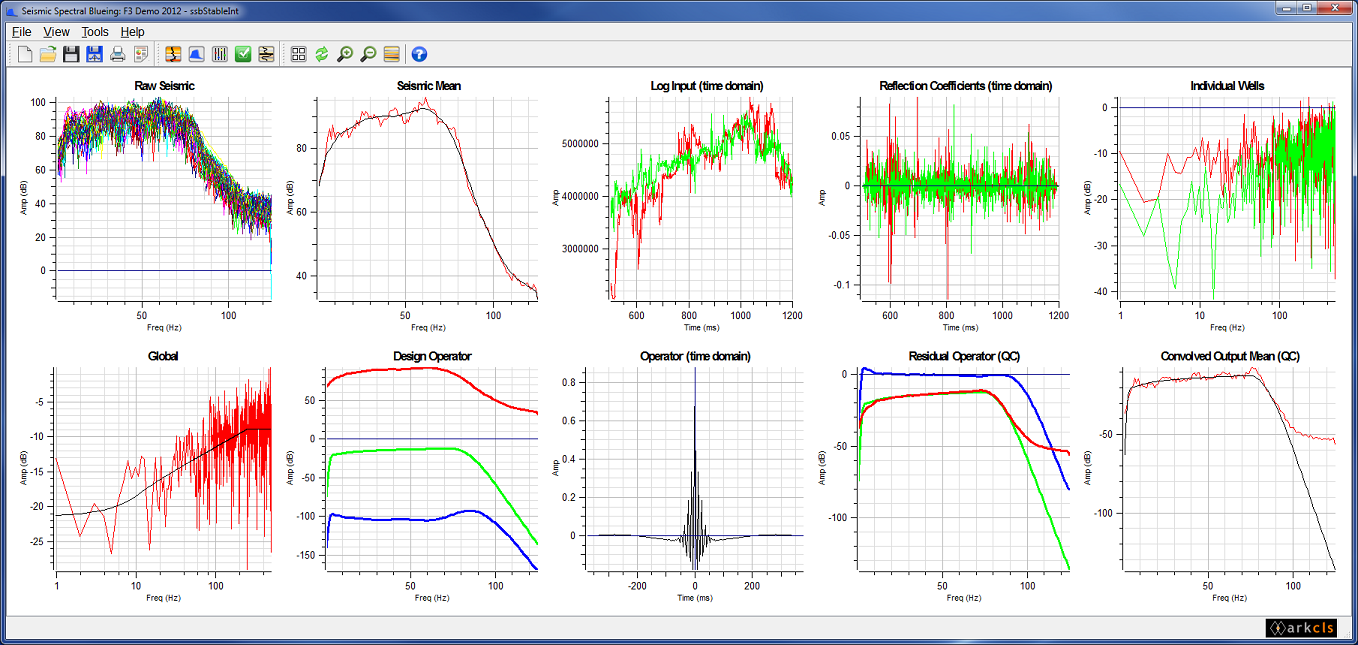Open the Tools menu
The image size is (1358, 645).
(x=95, y=32)
